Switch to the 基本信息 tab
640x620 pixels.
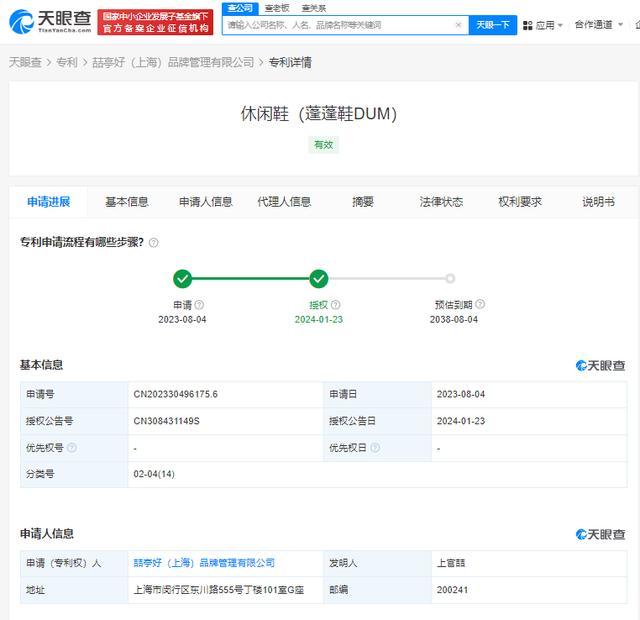pyautogui.click(x=127, y=202)
